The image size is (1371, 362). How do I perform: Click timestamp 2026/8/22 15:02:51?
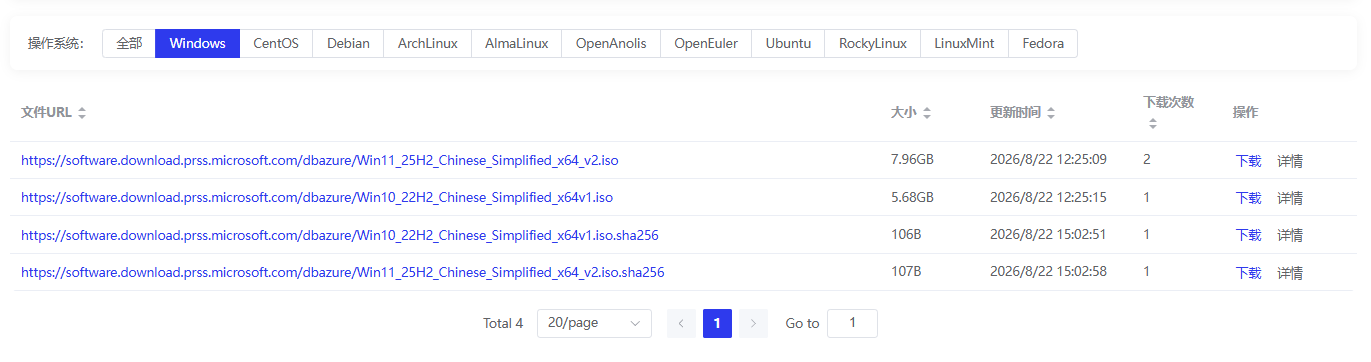[1048, 235]
